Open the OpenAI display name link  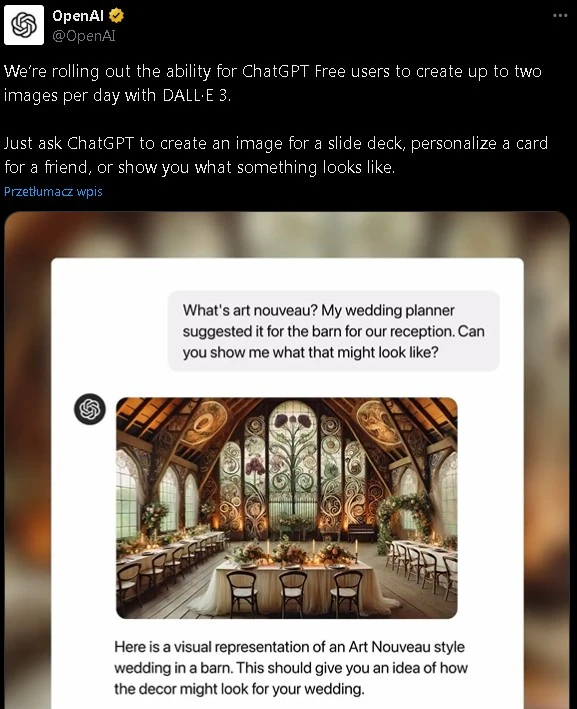(78, 16)
